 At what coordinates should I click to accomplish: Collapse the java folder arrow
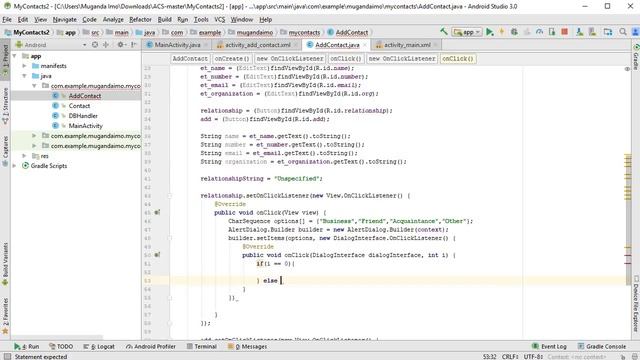24,76
